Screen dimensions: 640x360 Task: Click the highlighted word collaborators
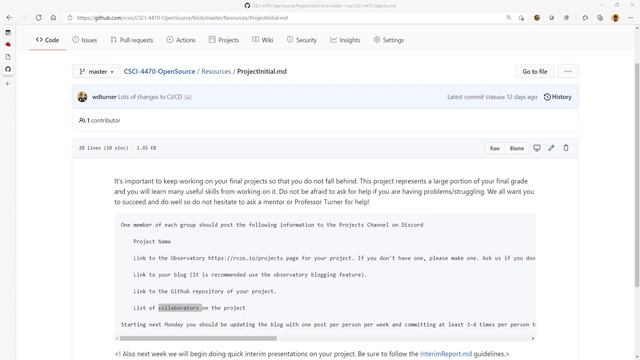click(180, 308)
